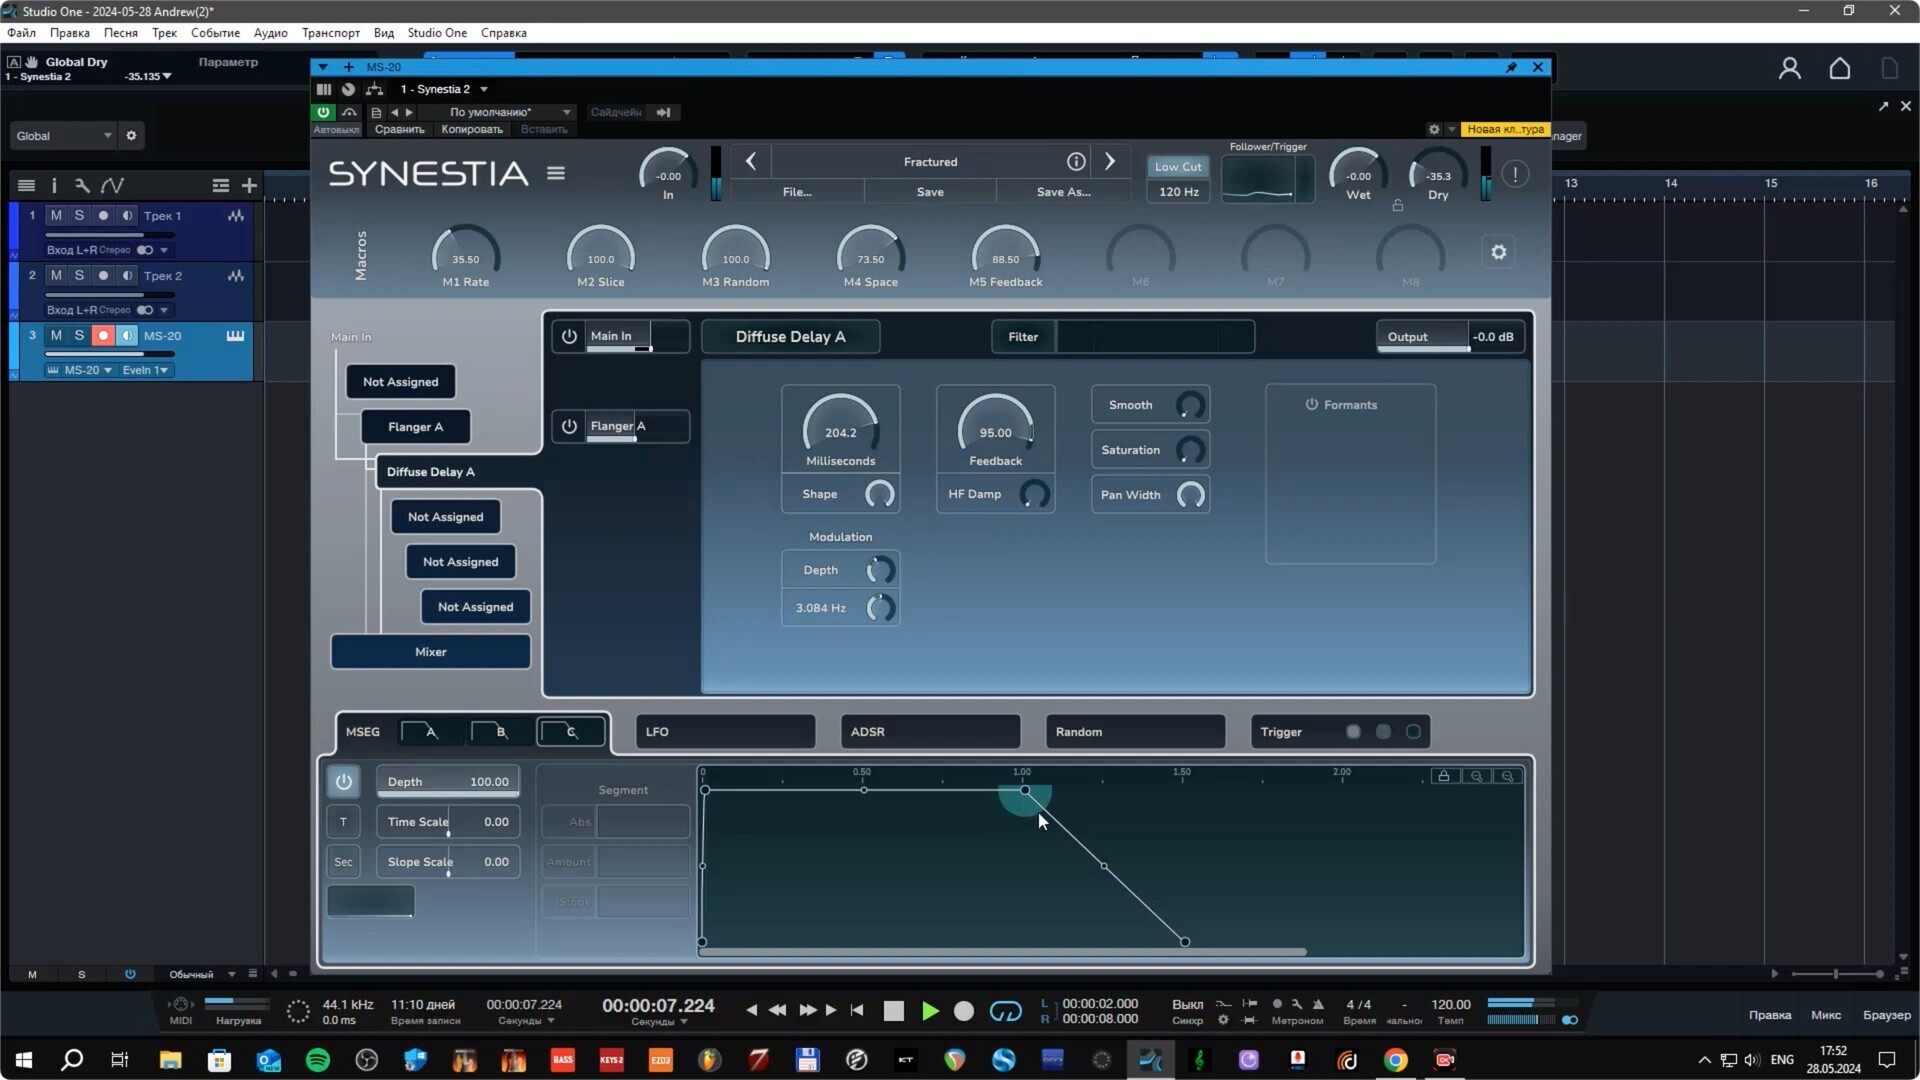The image size is (1920, 1080).
Task: Open the wrench options in the track toolbar
Action: 82,185
